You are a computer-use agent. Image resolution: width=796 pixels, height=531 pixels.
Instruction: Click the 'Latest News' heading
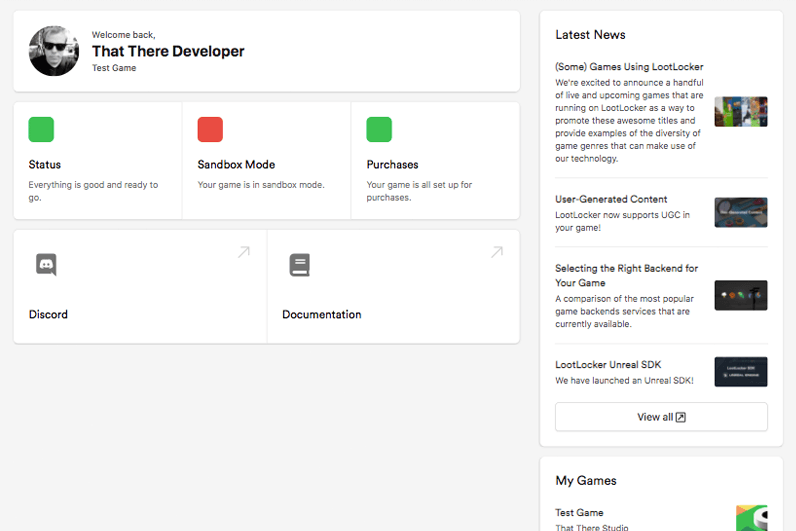[590, 35]
